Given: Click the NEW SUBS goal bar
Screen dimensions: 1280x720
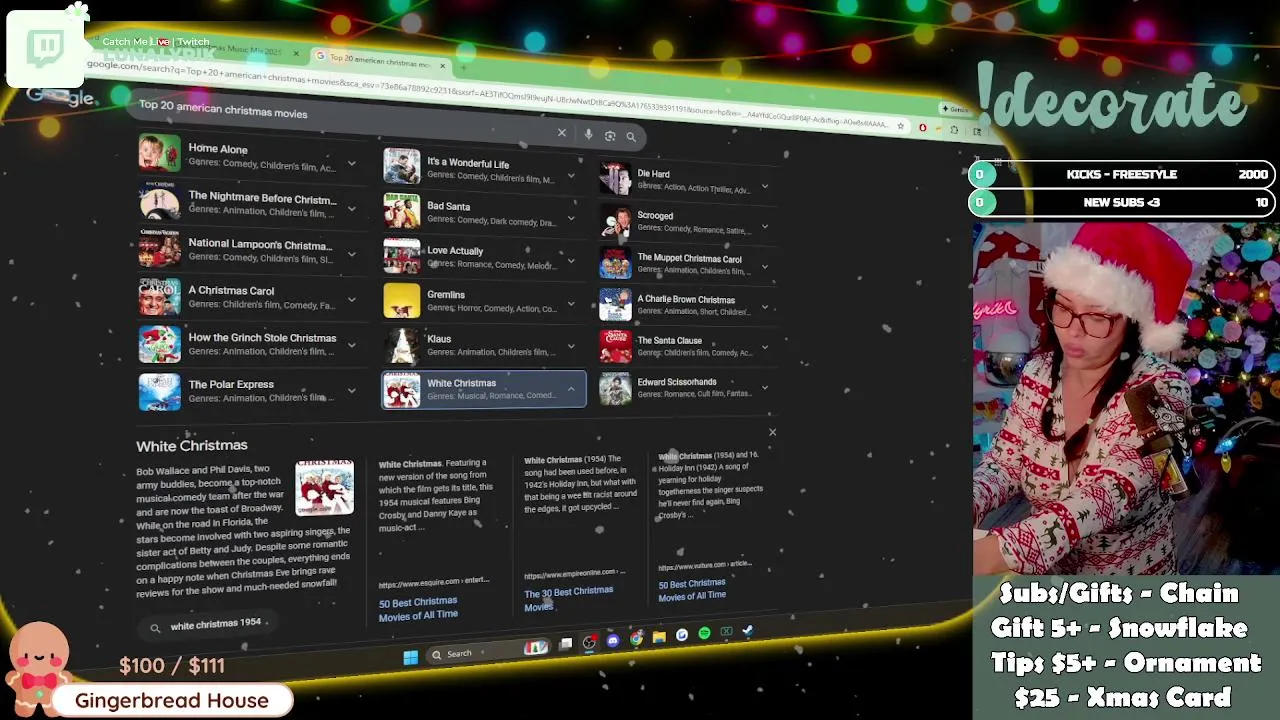Looking at the screenshot, I should pos(1121,202).
